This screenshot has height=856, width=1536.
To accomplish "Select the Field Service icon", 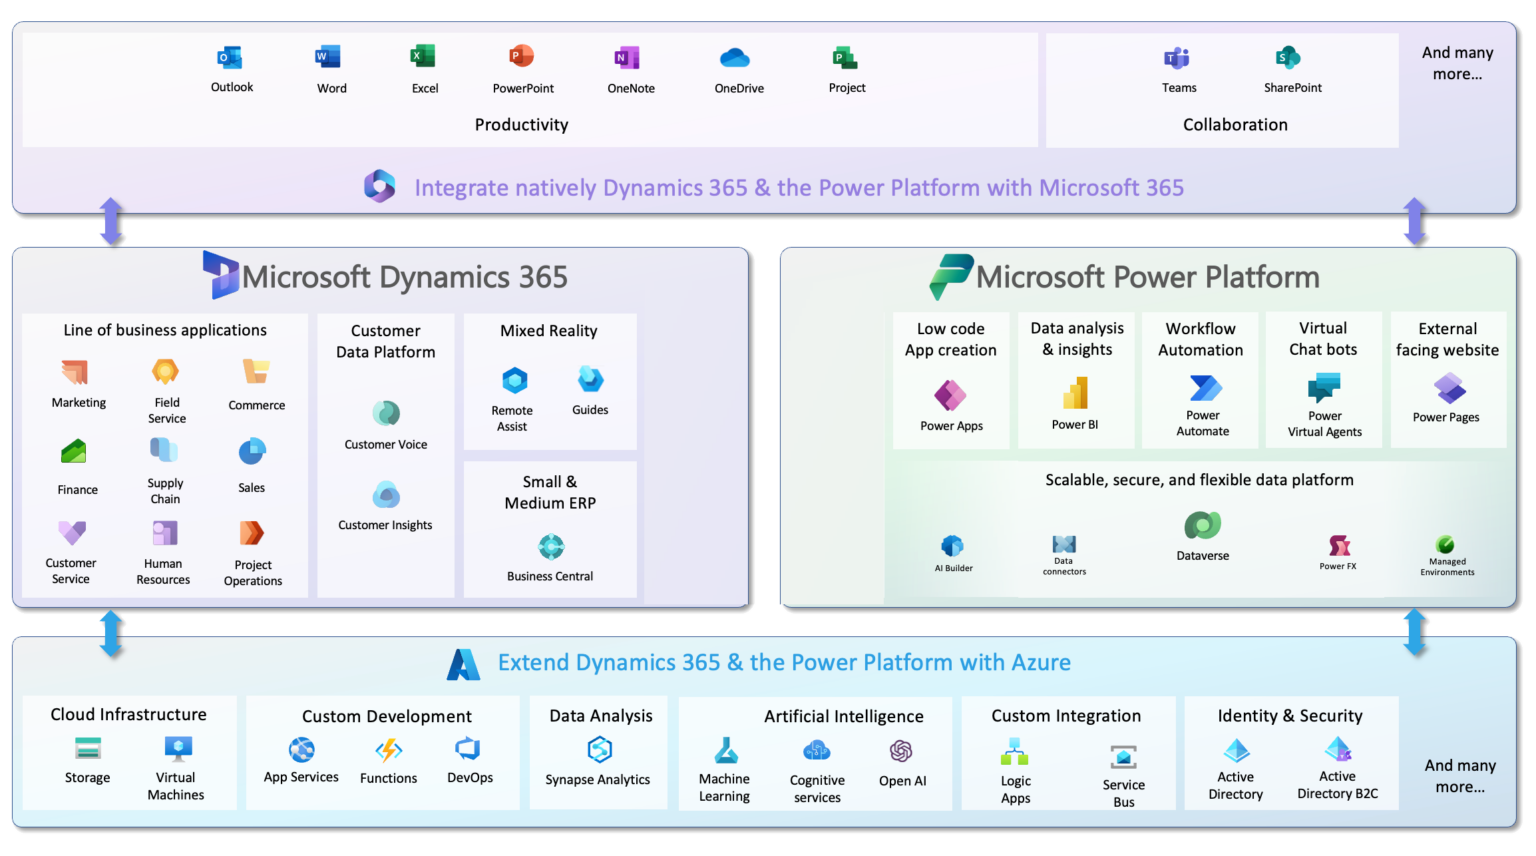I will [165, 372].
